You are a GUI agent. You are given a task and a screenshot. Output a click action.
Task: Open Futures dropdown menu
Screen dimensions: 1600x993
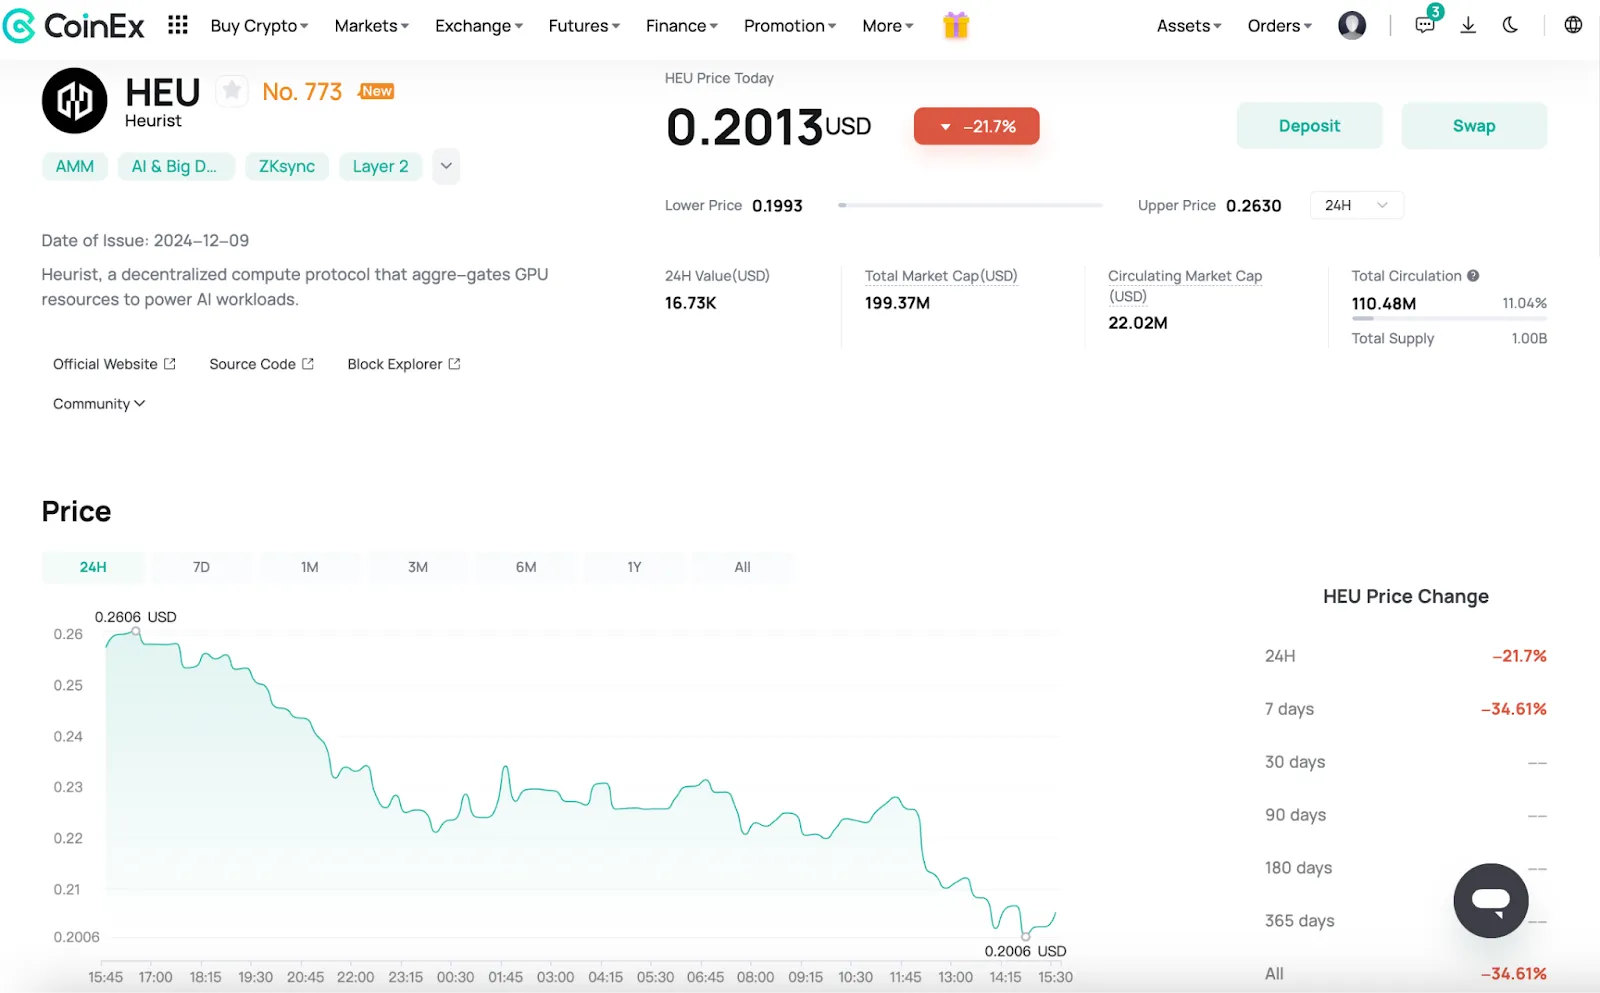[584, 26]
